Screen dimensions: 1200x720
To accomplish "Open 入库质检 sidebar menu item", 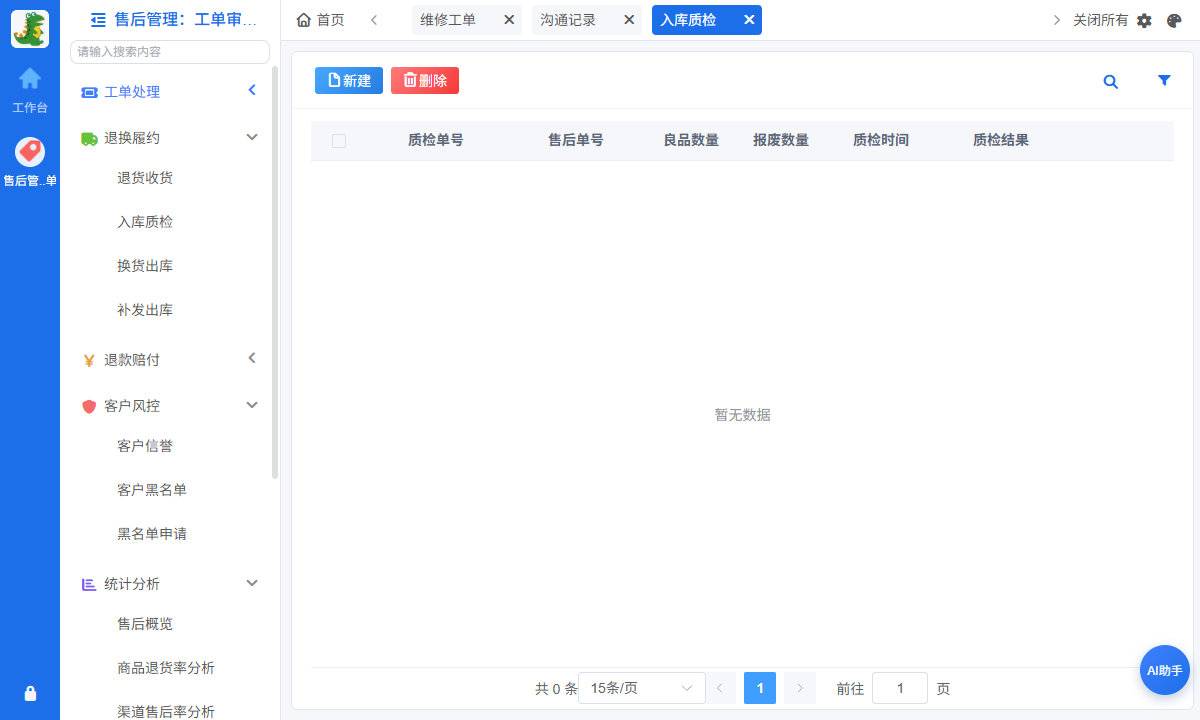I will (x=145, y=222).
